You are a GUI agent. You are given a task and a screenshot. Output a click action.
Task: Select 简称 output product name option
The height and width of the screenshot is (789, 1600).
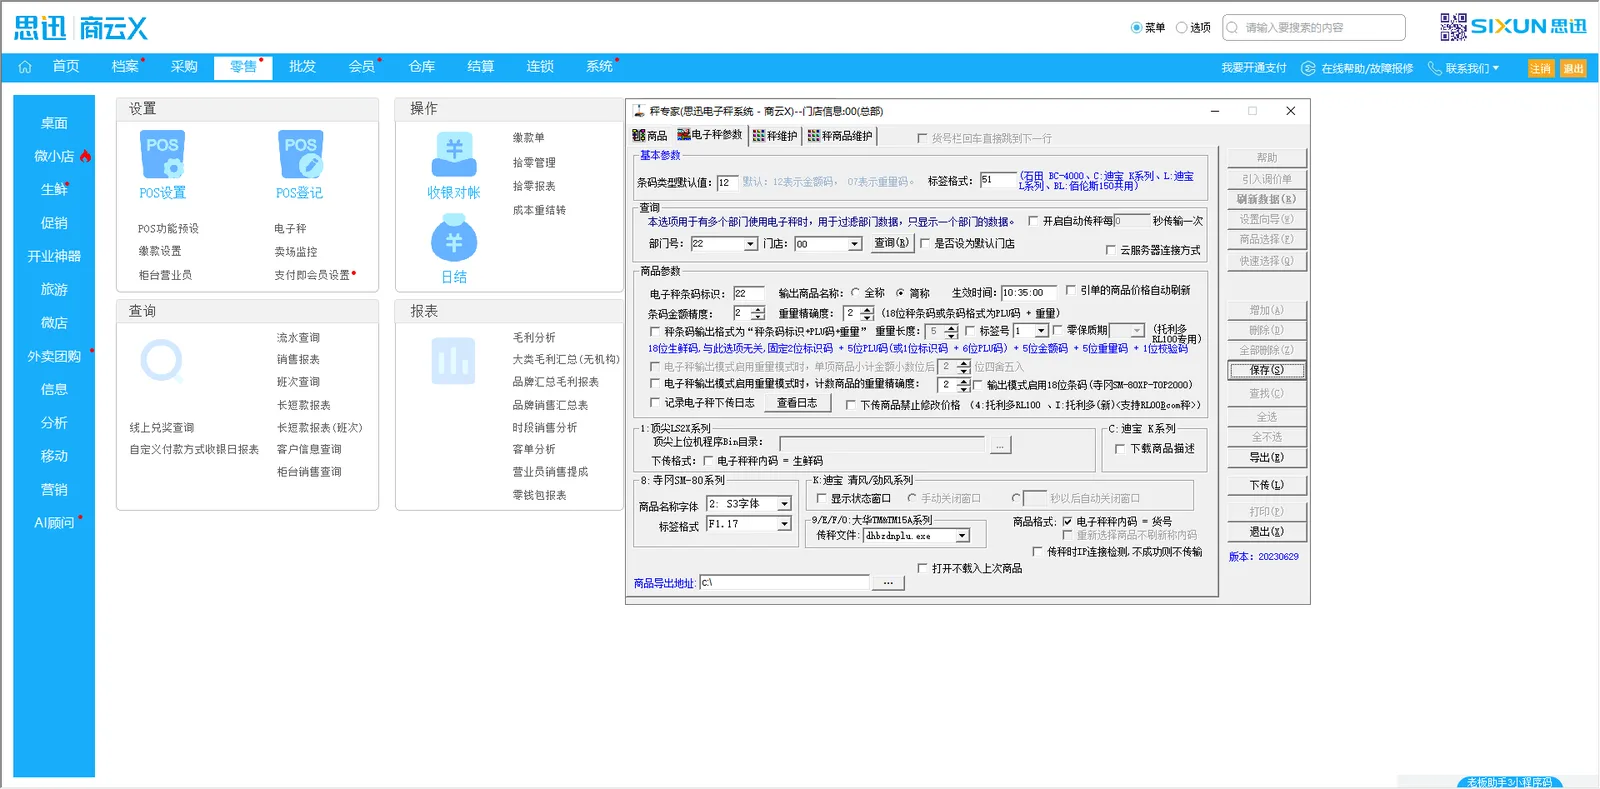coord(900,293)
